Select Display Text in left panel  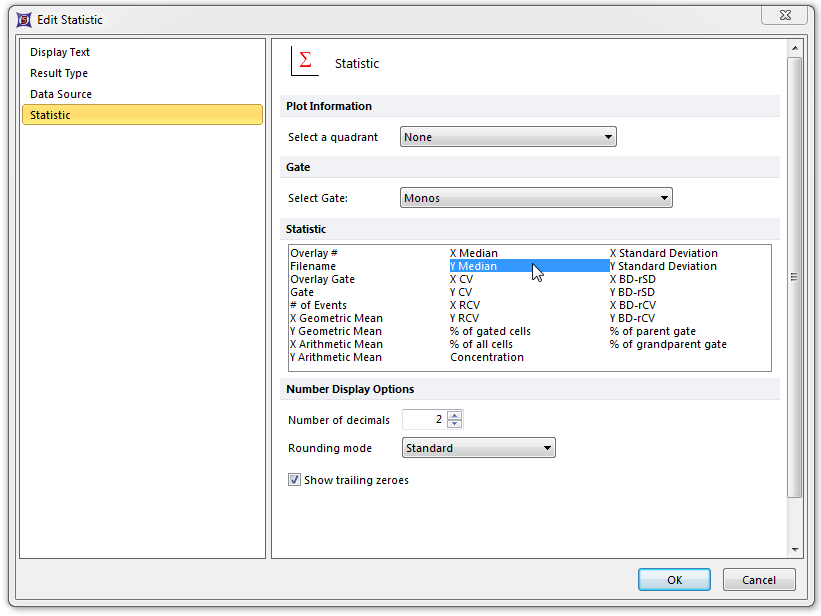coord(60,52)
